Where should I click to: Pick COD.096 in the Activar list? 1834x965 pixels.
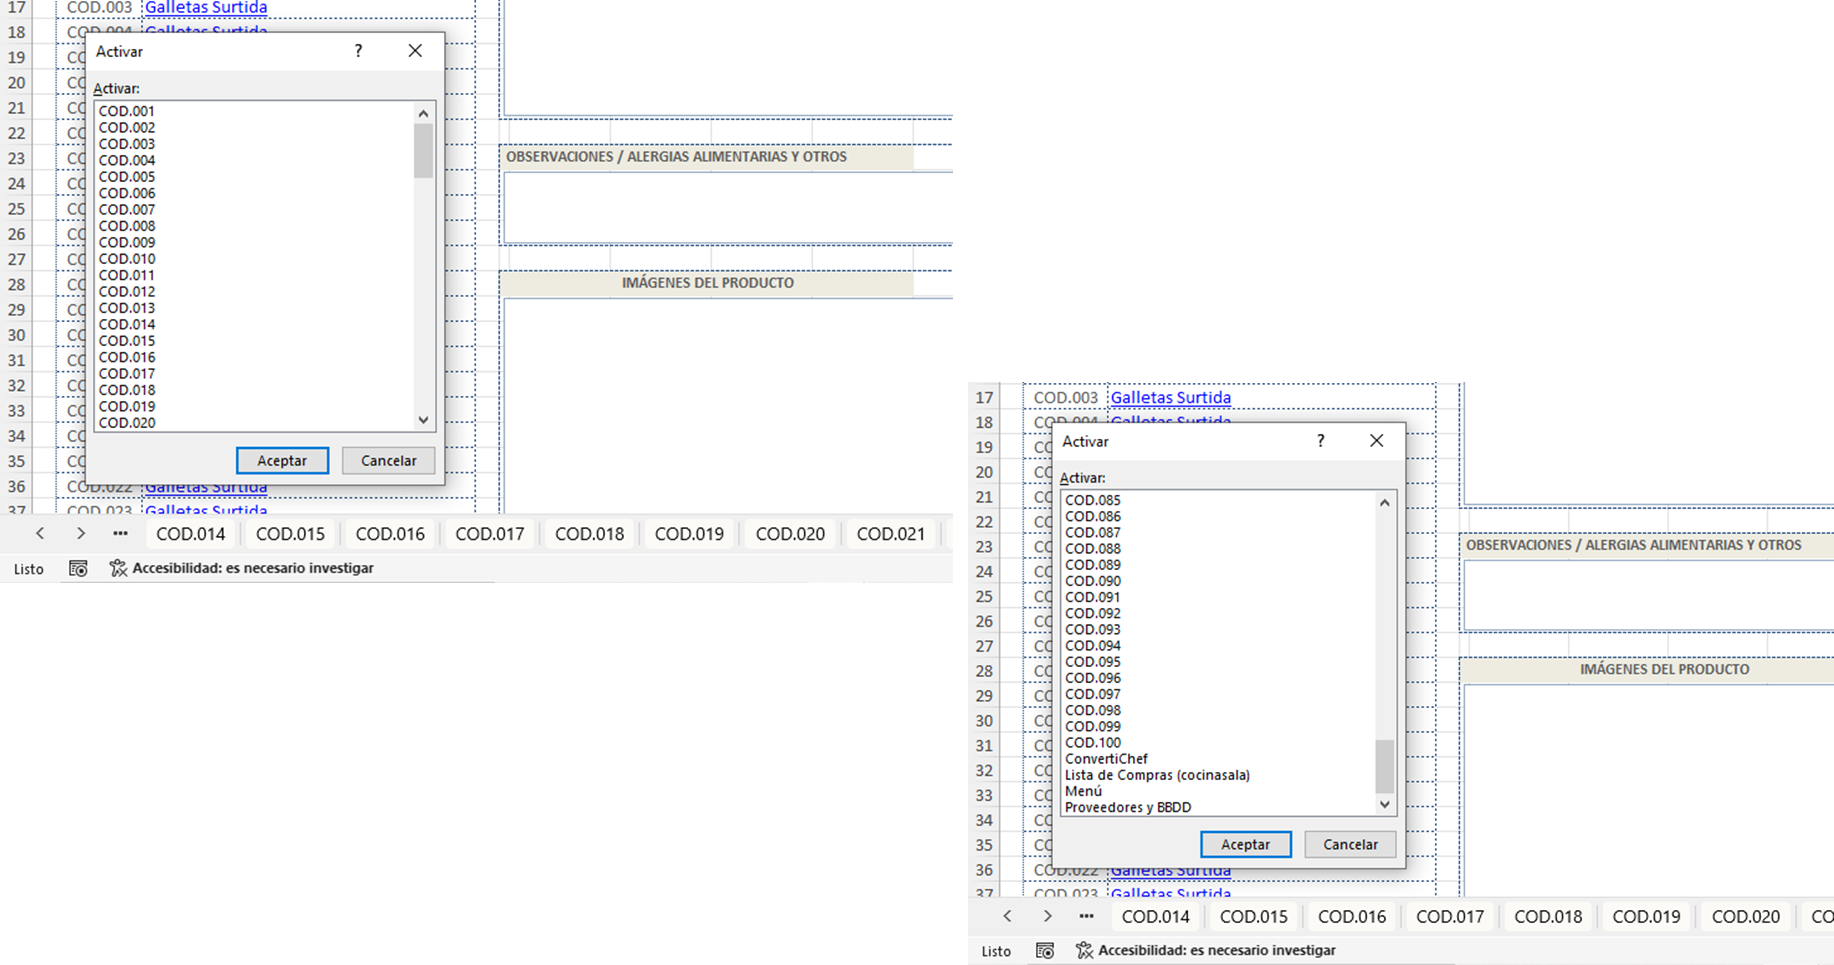tap(1093, 678)
